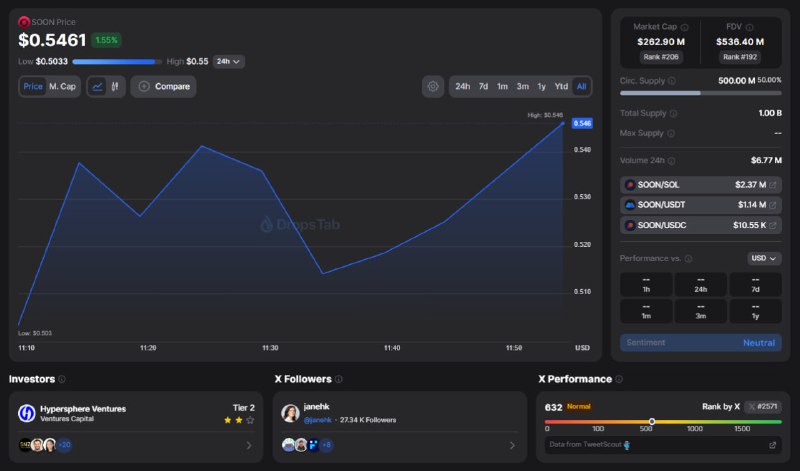Click the #2571 Rank by X badge
Screen dimensions: 800x471
(762, 407)
